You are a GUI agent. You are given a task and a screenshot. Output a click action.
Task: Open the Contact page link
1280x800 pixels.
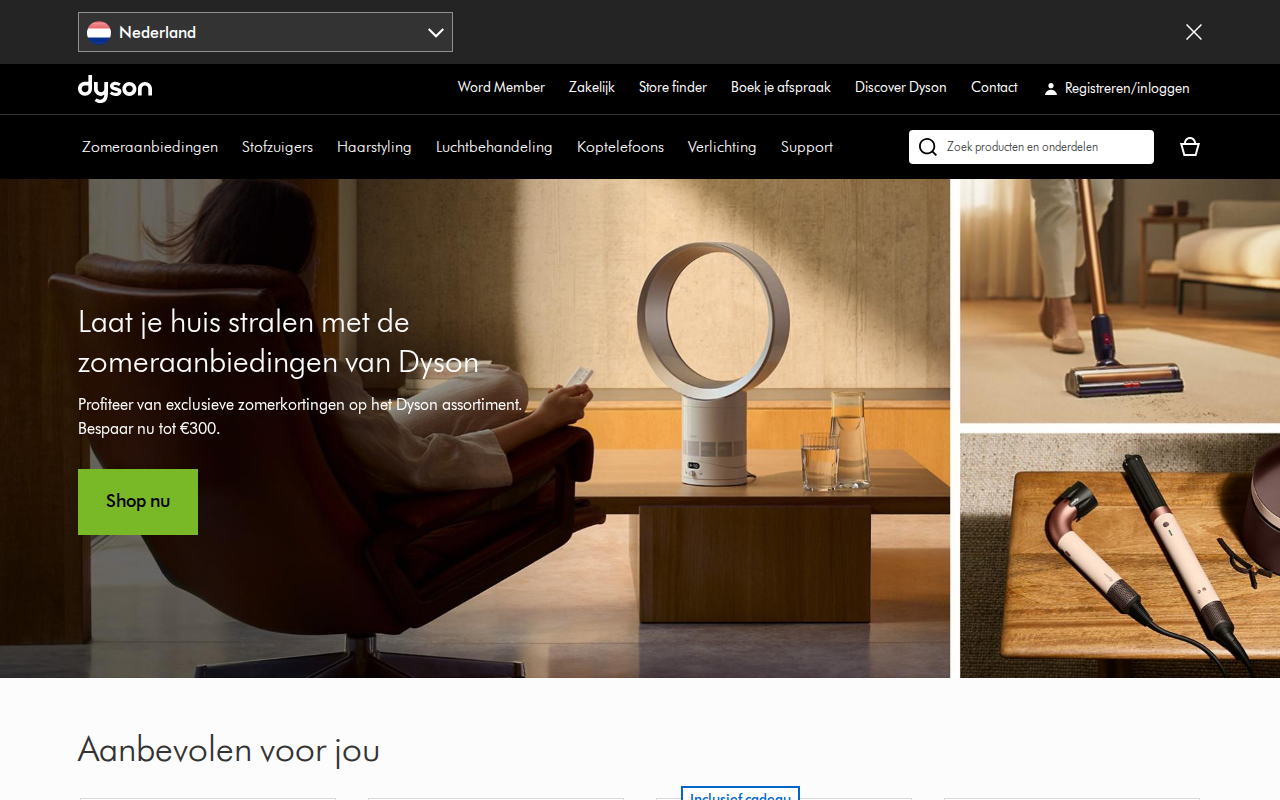[994, 88]
